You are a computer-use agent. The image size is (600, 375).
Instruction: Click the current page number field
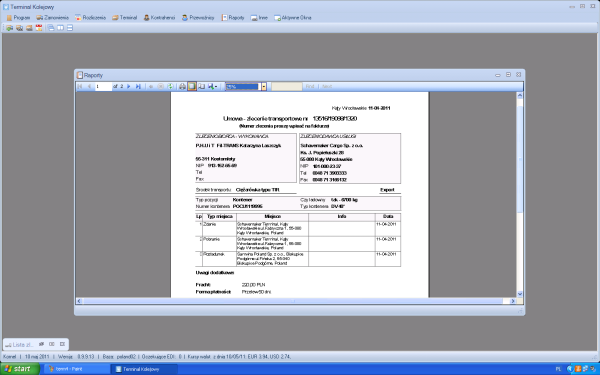(103, 86)
